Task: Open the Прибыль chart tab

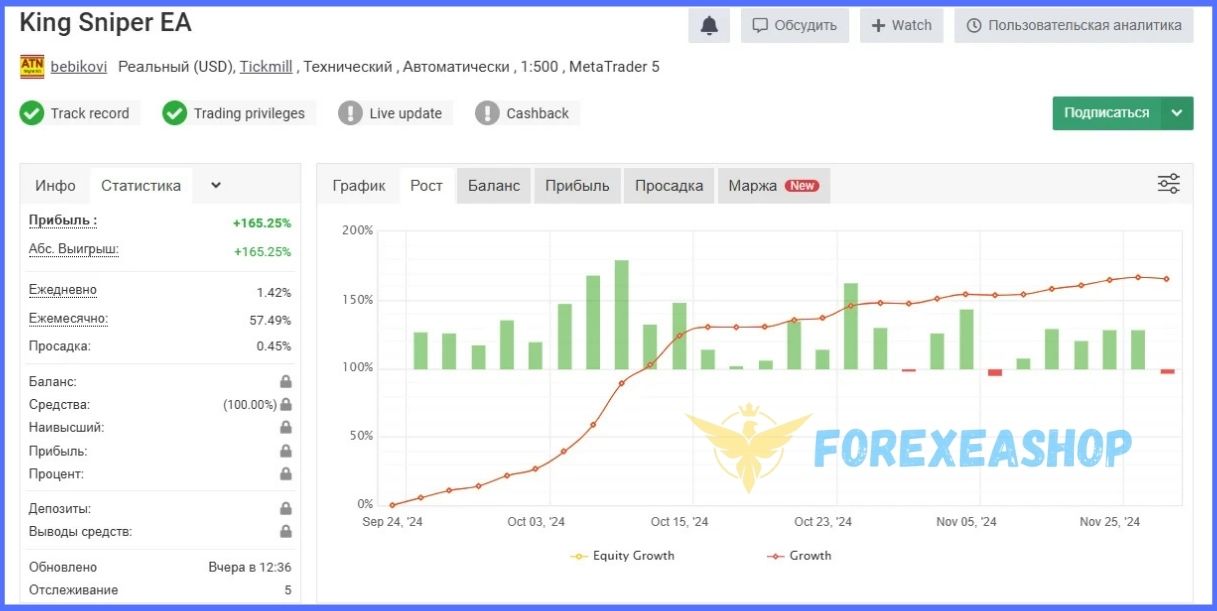Action: point(577,186)
